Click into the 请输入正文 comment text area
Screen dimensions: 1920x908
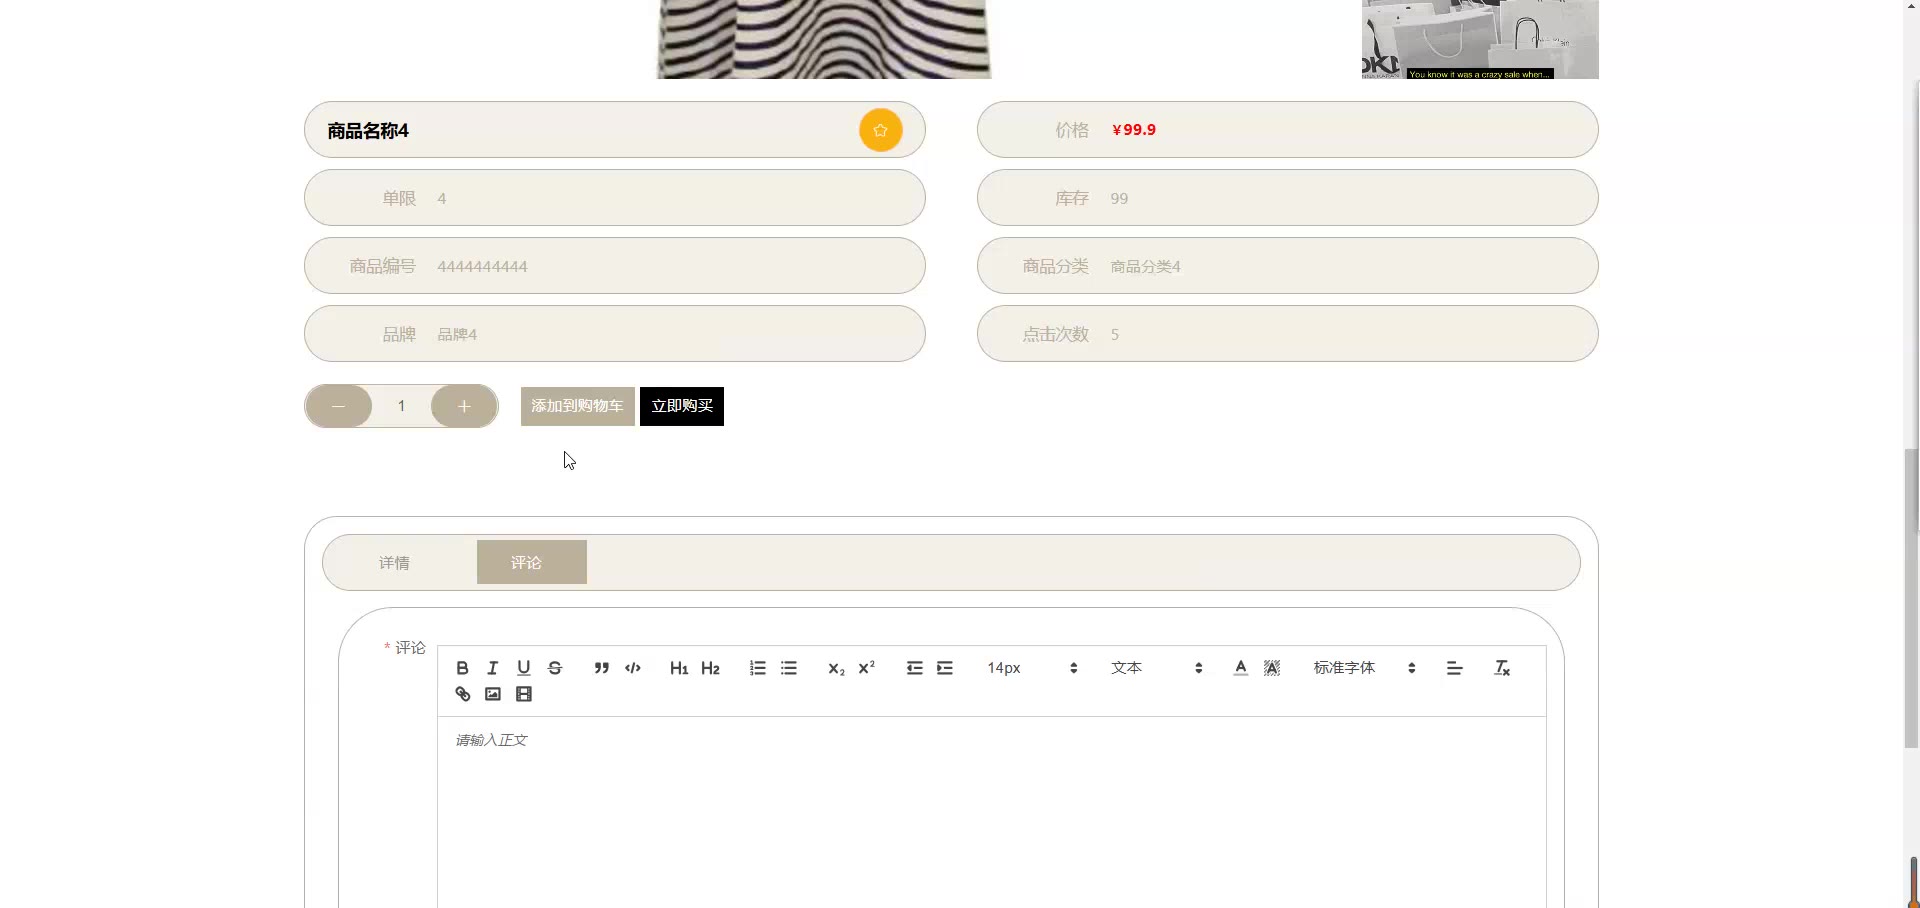(x=992, y=812)
